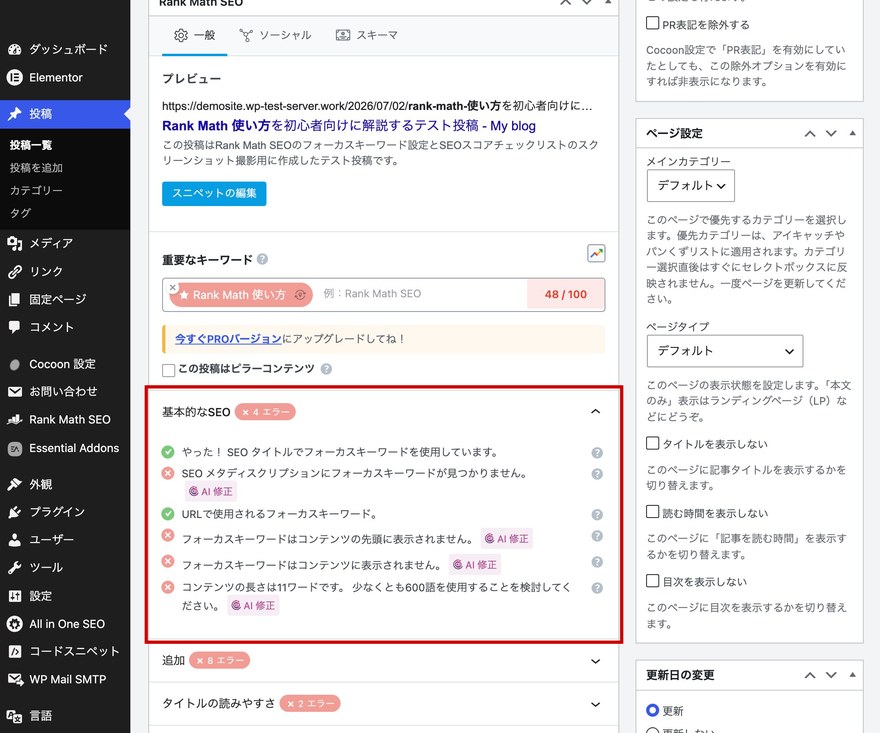This screenshot has width=880, height=733.
Task: Open the 設定 settings slider icon
Action: [x=15, y=596]
